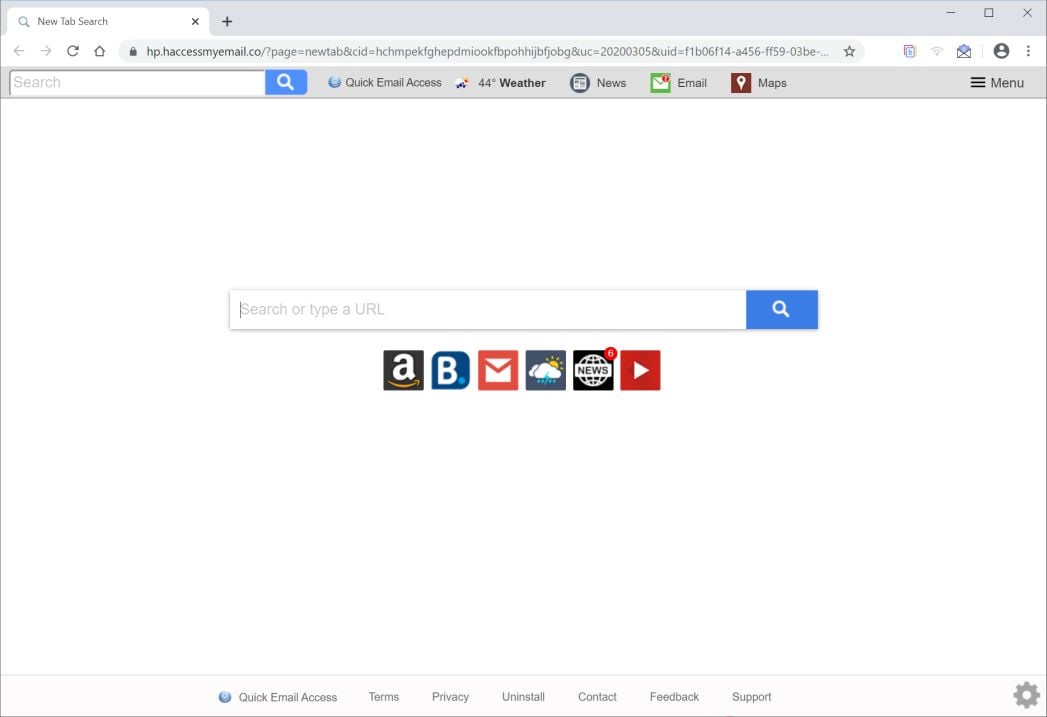Open the Uninstall link
1047x717 pixels.
(524, 697)
